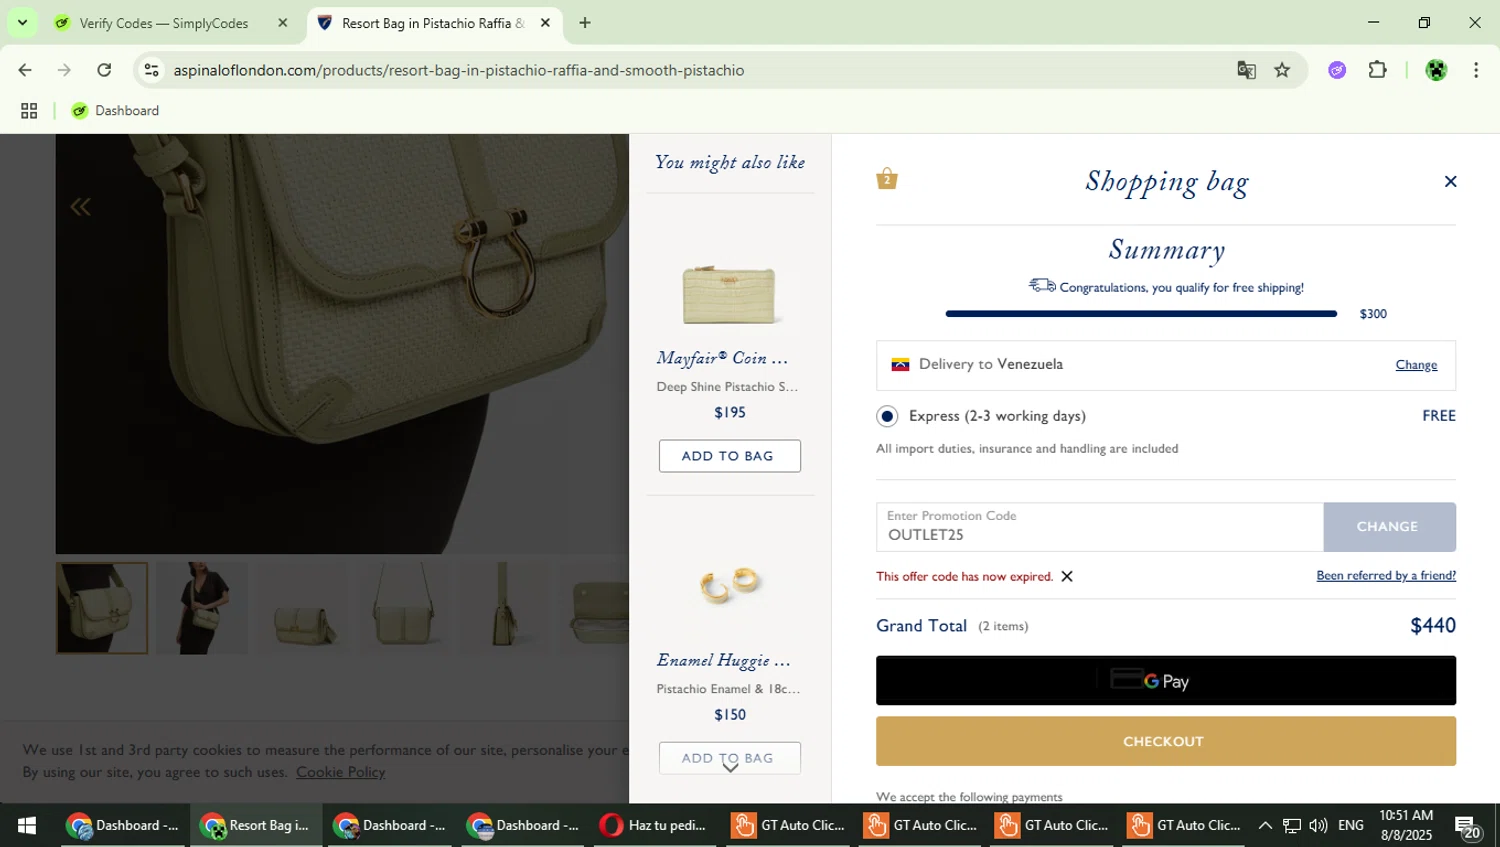Select fourth bag with strap thumbnail

(403, 608)
